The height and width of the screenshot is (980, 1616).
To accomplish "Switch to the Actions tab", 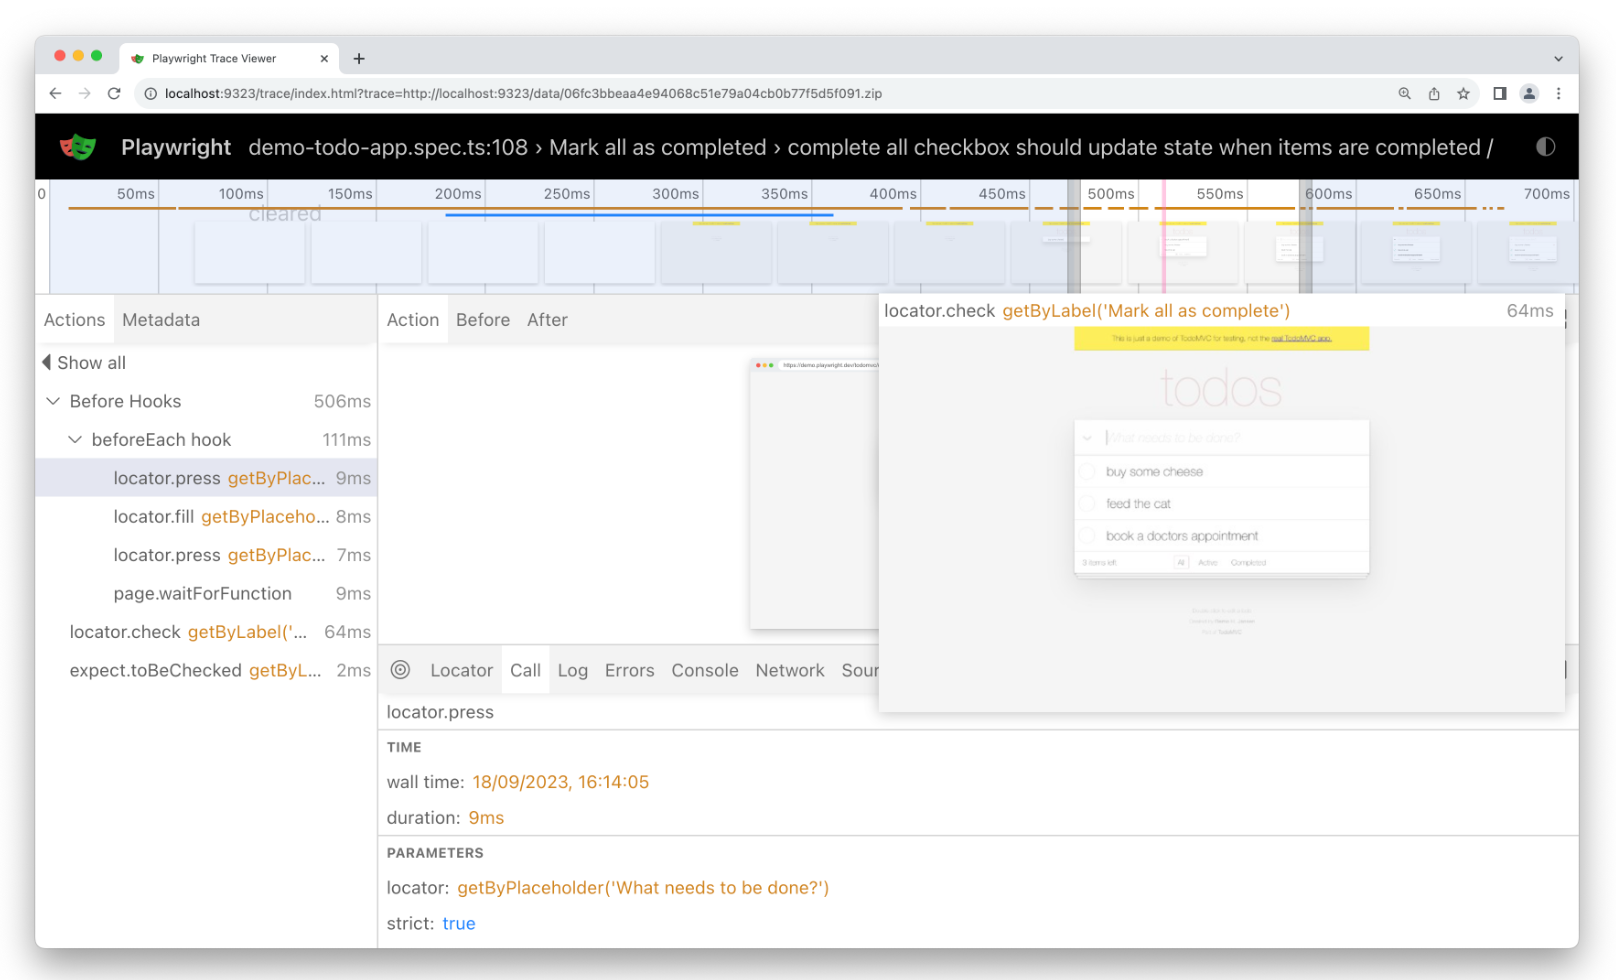I will (x=74, y=320).
